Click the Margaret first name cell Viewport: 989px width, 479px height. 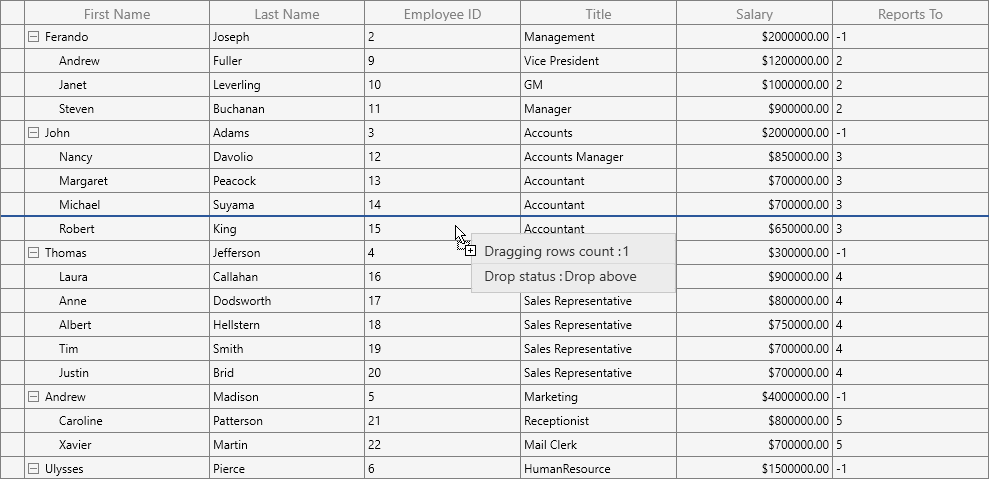(117, 181)
